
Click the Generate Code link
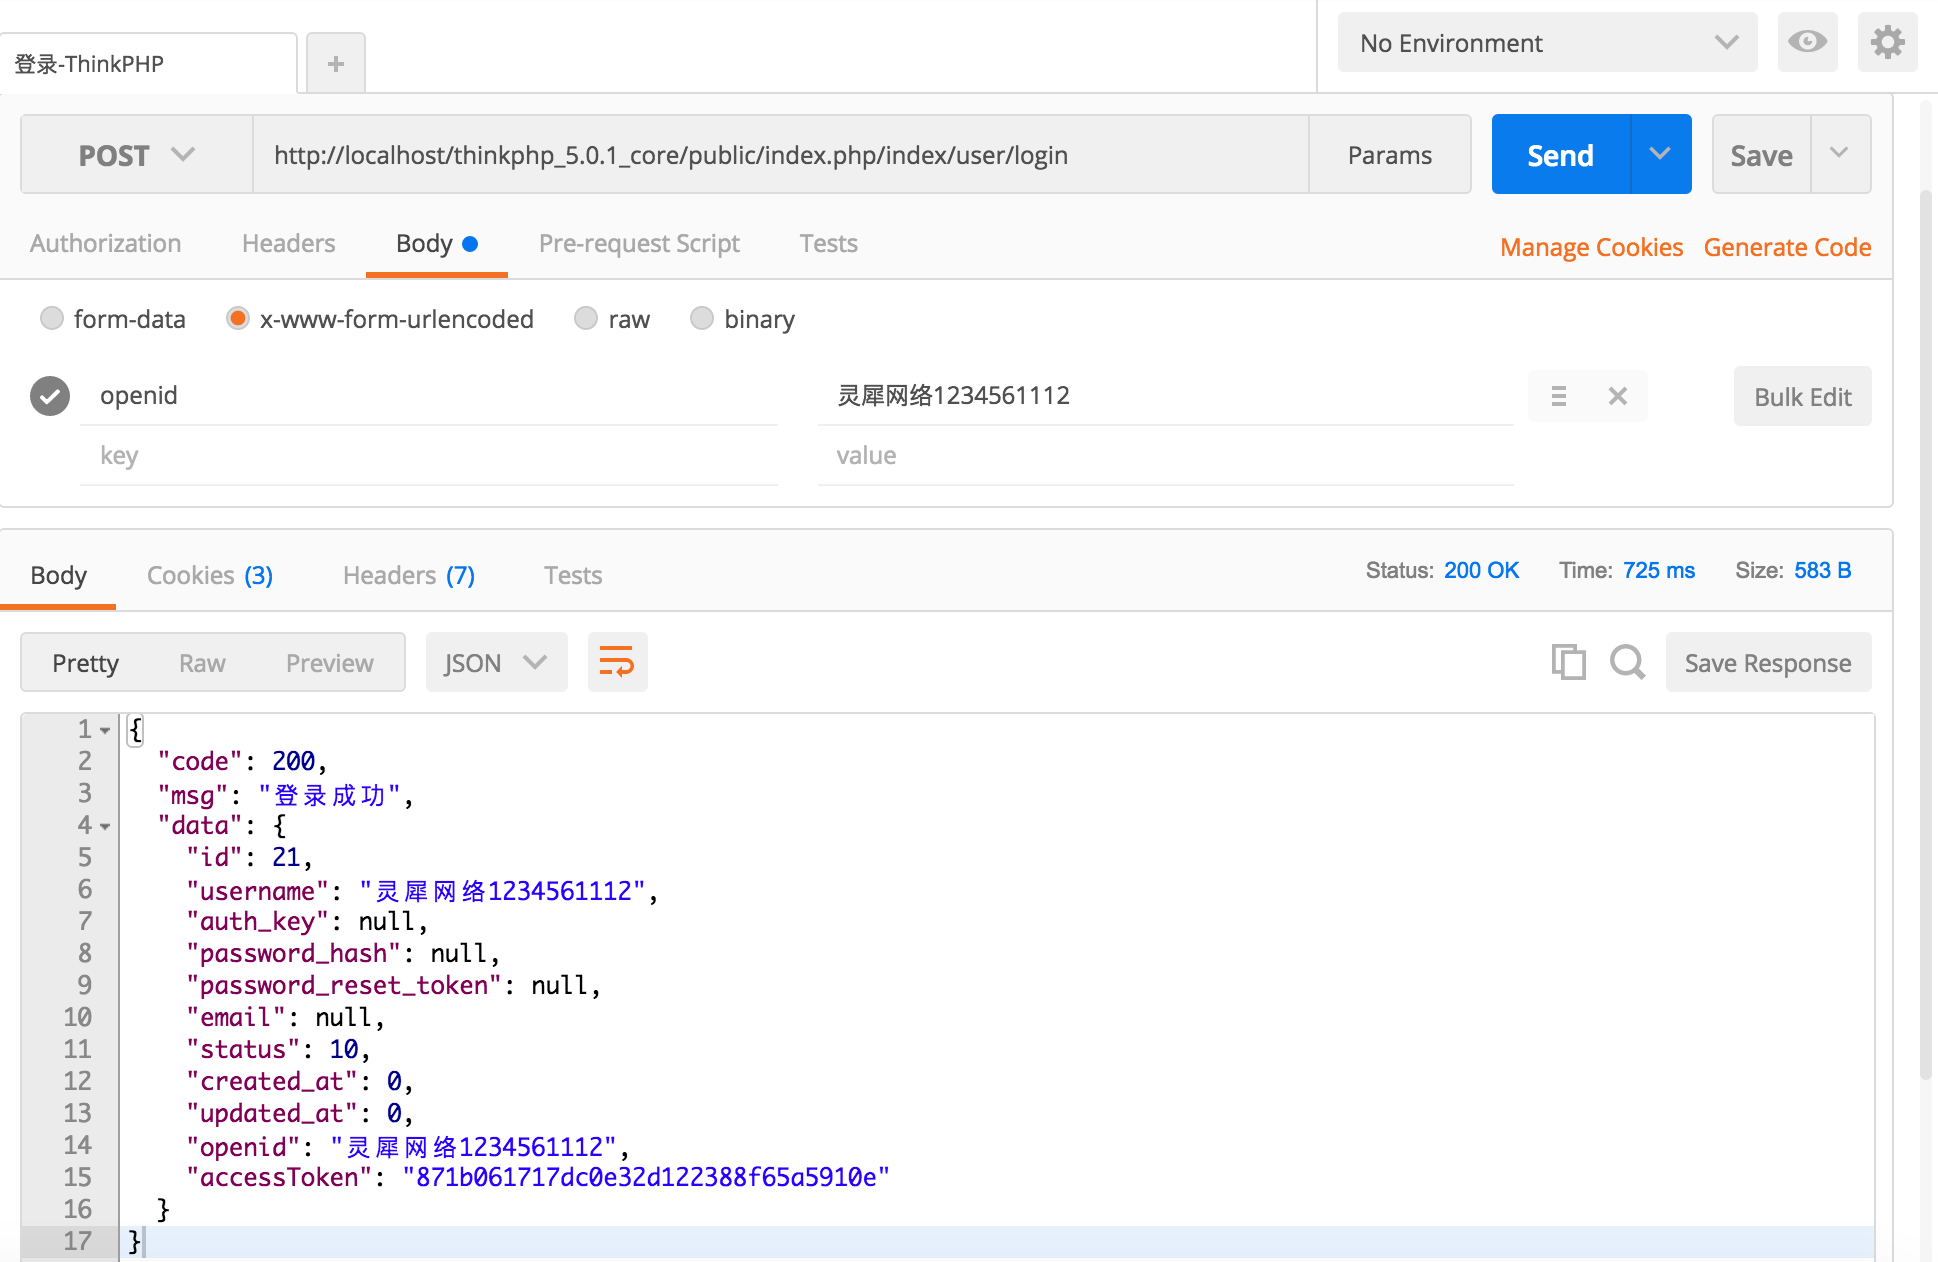coord(1787,247)
